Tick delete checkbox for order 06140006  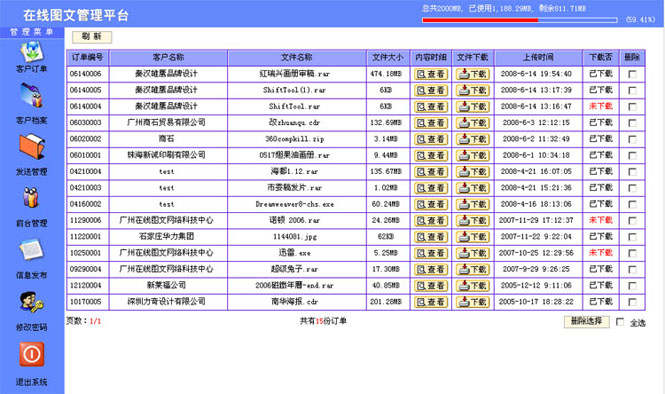tap(632, 74)
